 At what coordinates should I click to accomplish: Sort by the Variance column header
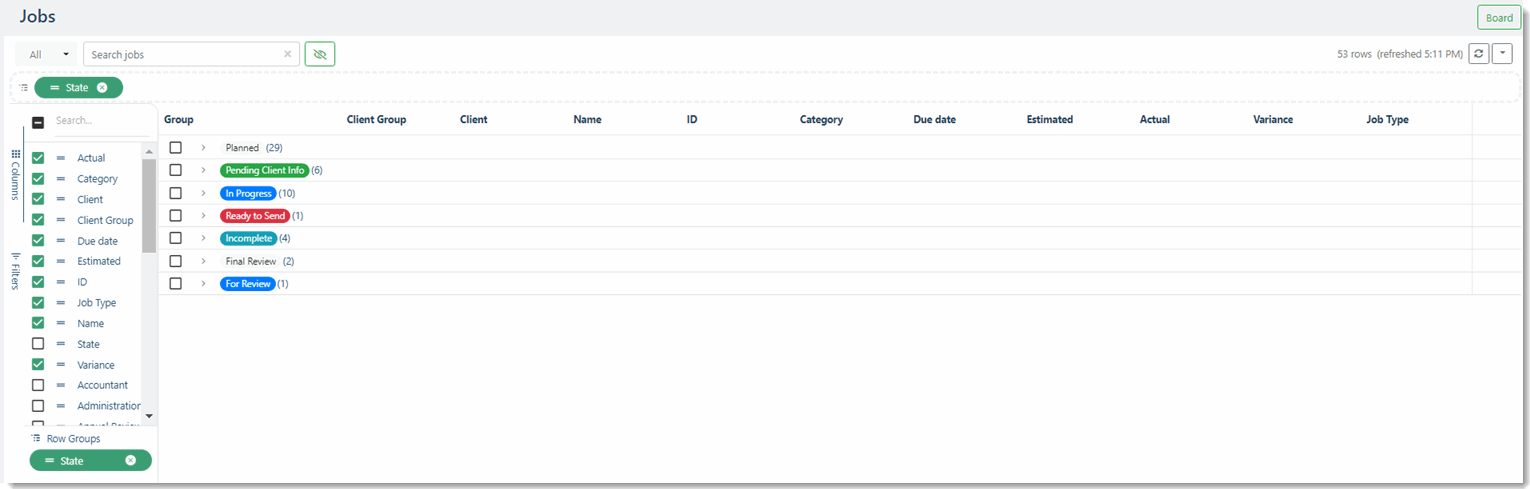point(1273,119)
